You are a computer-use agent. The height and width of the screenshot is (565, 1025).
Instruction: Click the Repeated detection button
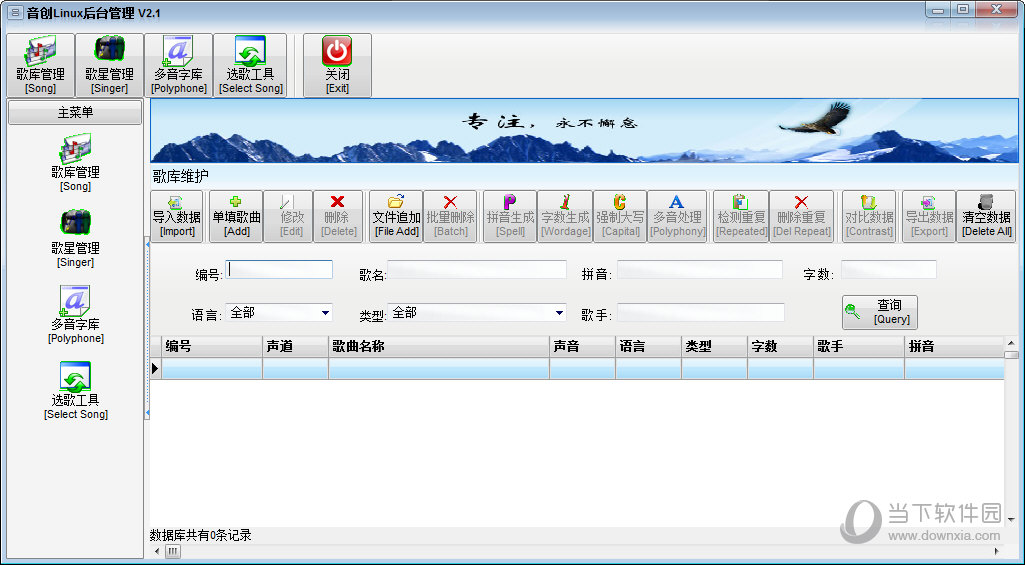click(741, 216)
